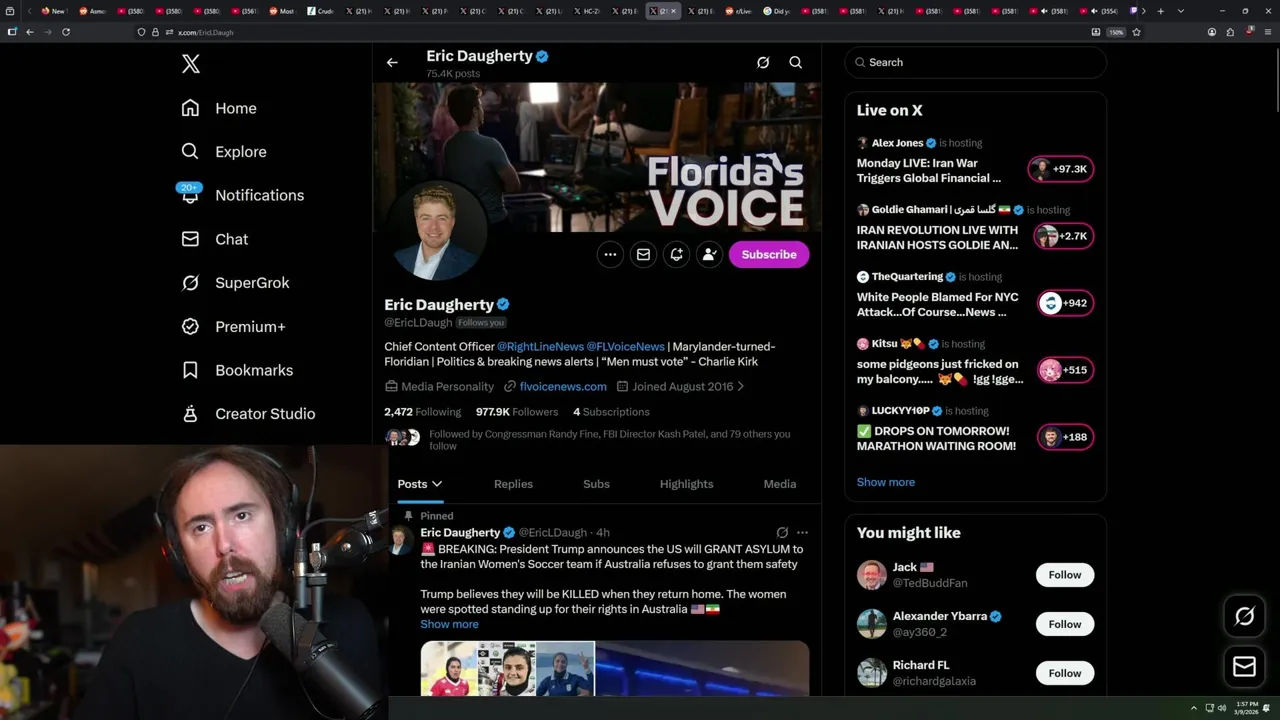Image resolution: width=1280 pixels, height=720 pixels.
Task: Click the X logo in the sidebar
Action: click(x=191, y=64)
